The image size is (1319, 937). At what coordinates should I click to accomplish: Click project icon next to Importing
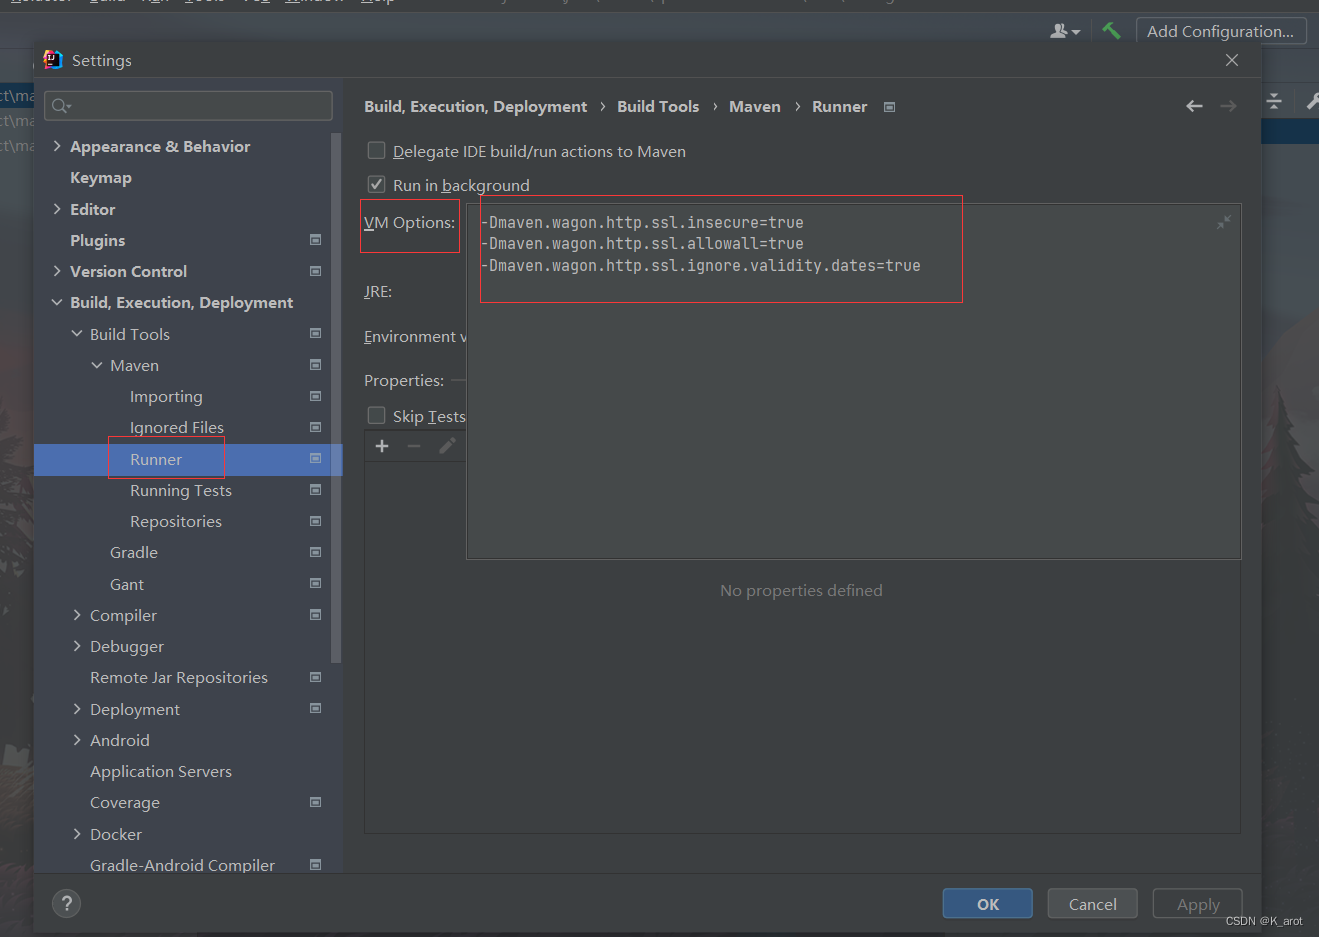pos(315,396)
